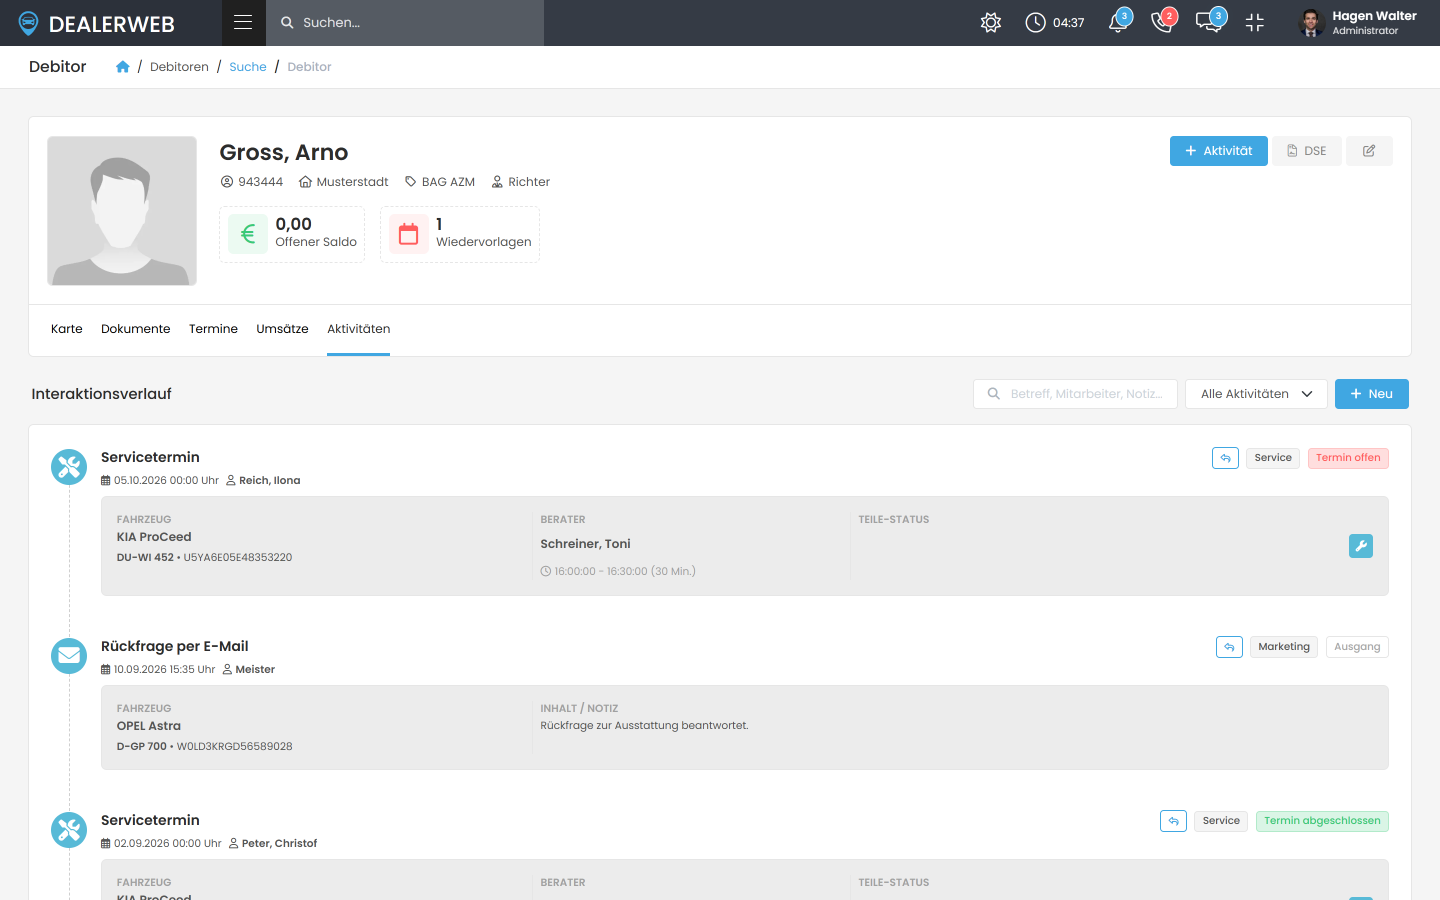
Task: Click the customer profile avatar image
Action: point(122,211)
